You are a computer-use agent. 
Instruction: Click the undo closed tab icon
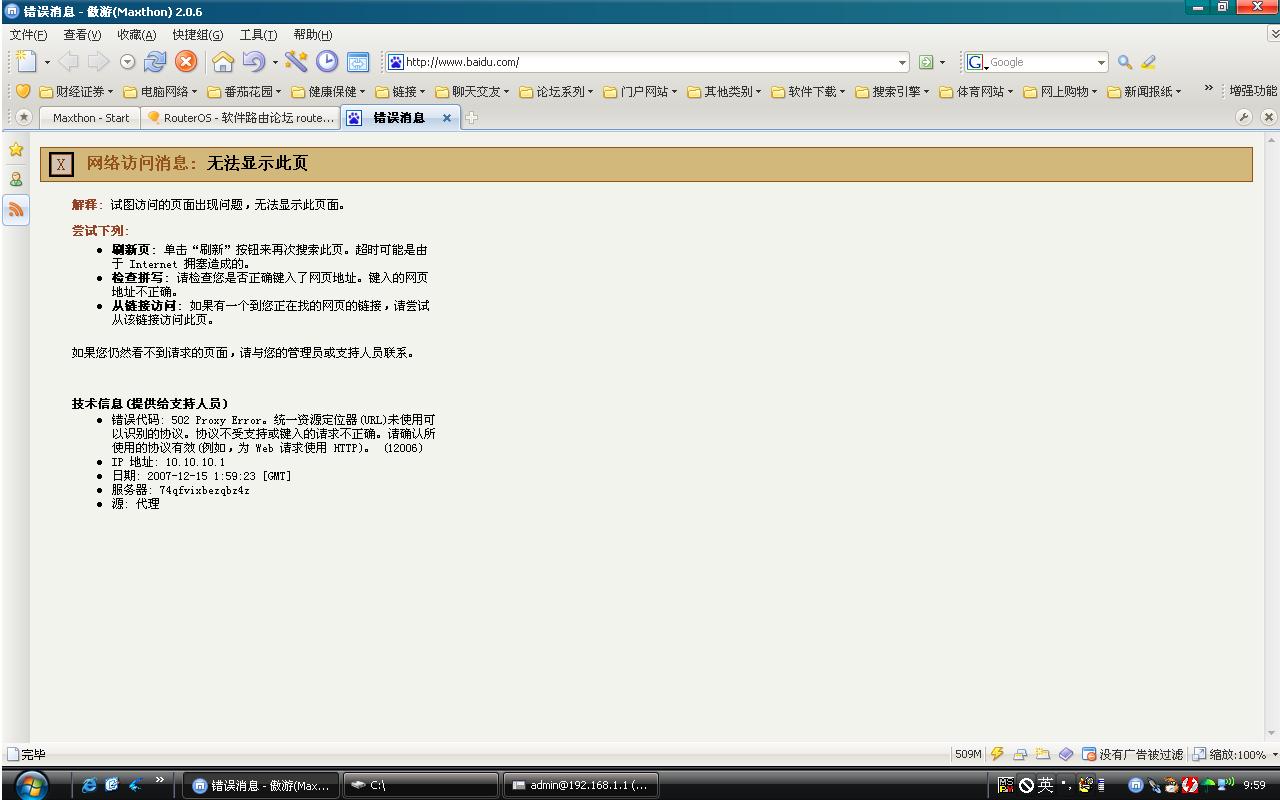(x=253, y=62)
